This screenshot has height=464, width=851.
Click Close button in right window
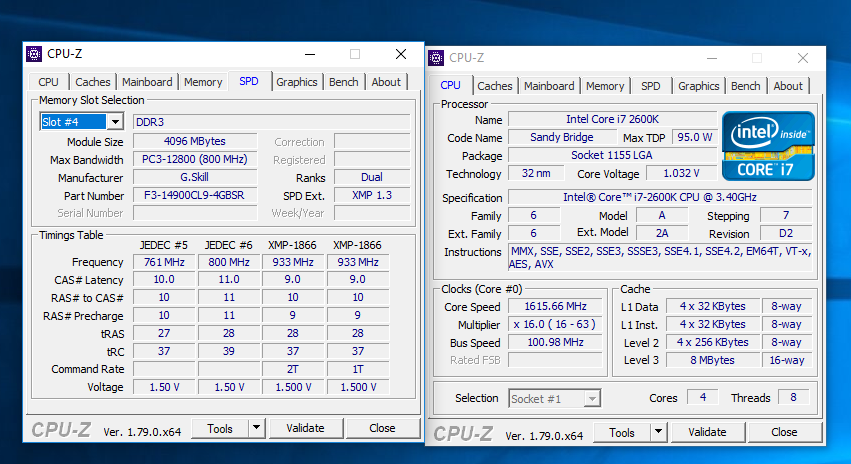784,432
